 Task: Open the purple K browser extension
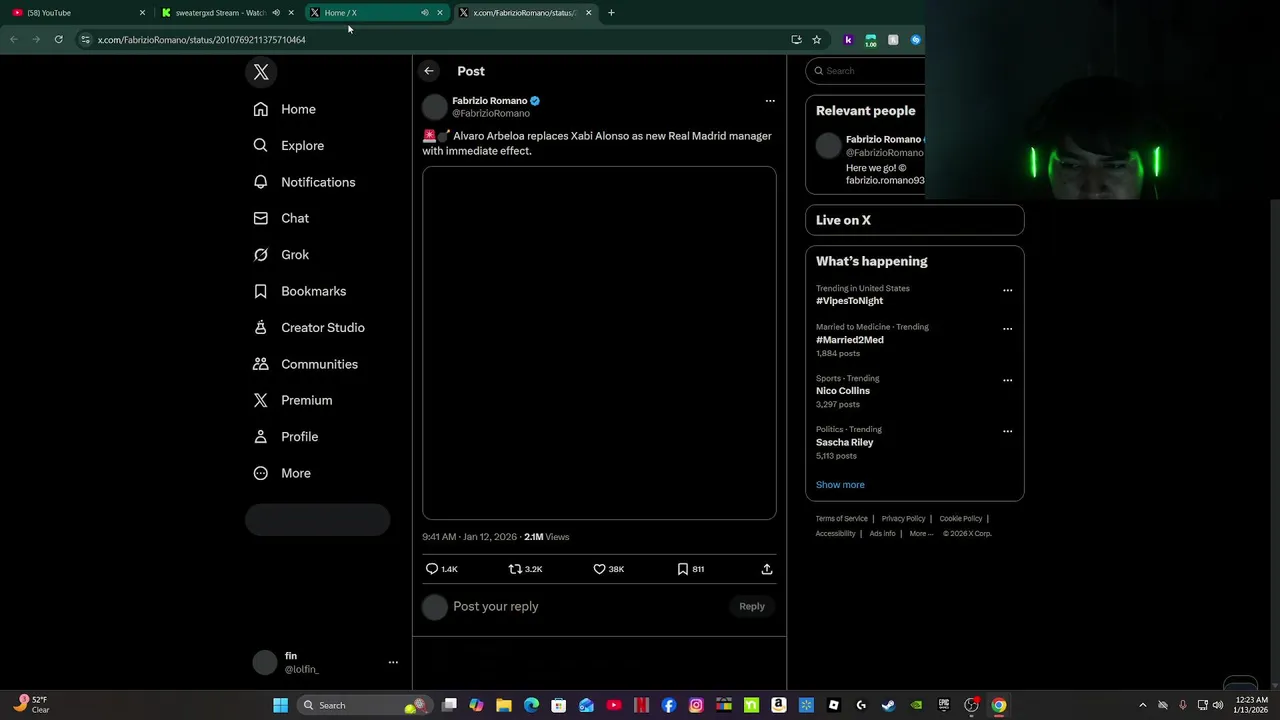[848, 40]
